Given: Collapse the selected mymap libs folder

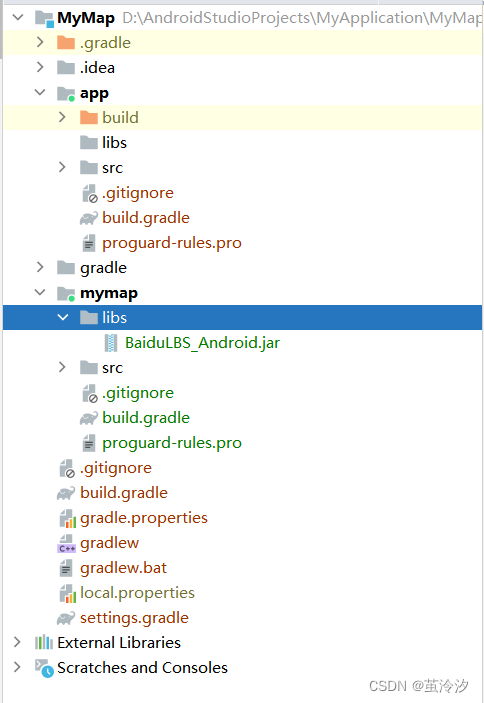Looking at the screenshot, I should coord(63,317).
